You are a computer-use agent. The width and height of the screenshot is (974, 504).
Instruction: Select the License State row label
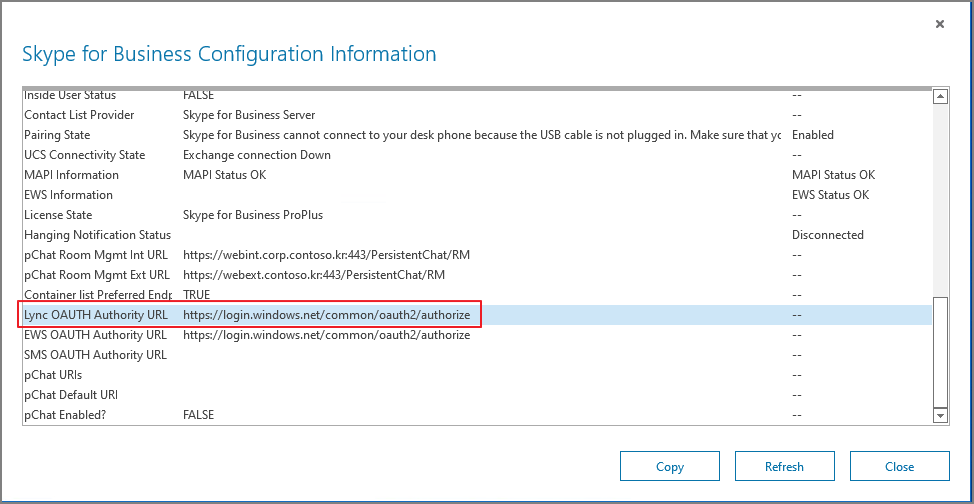click(58, 214)
